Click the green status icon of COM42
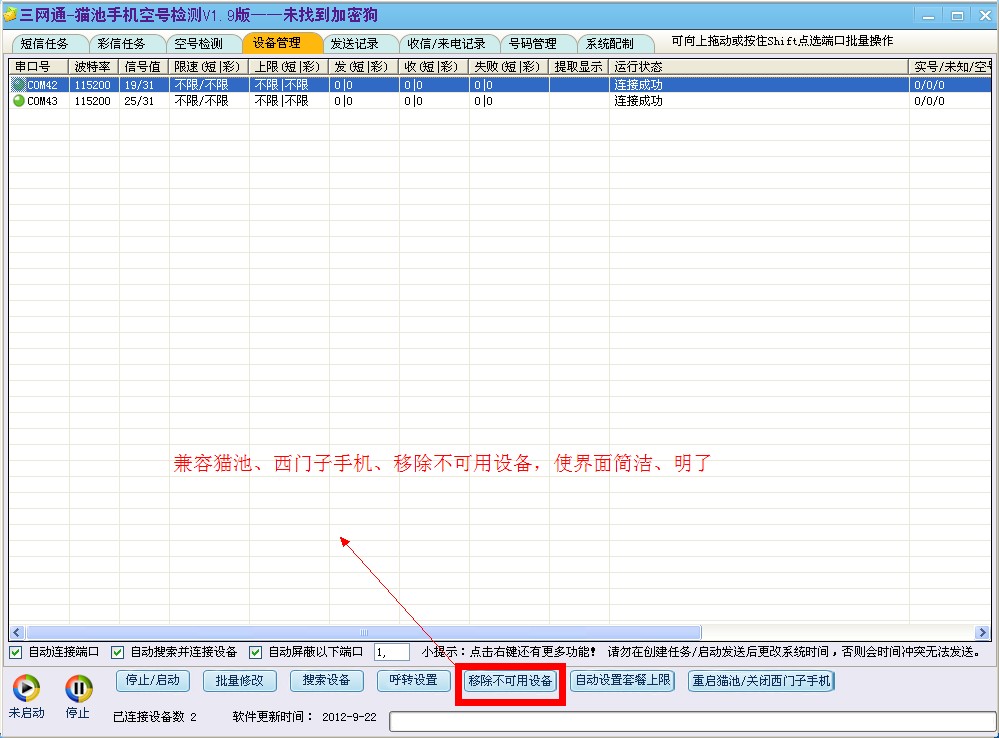The height and width of the screenshot is (738, 999). tap(18, 84)
